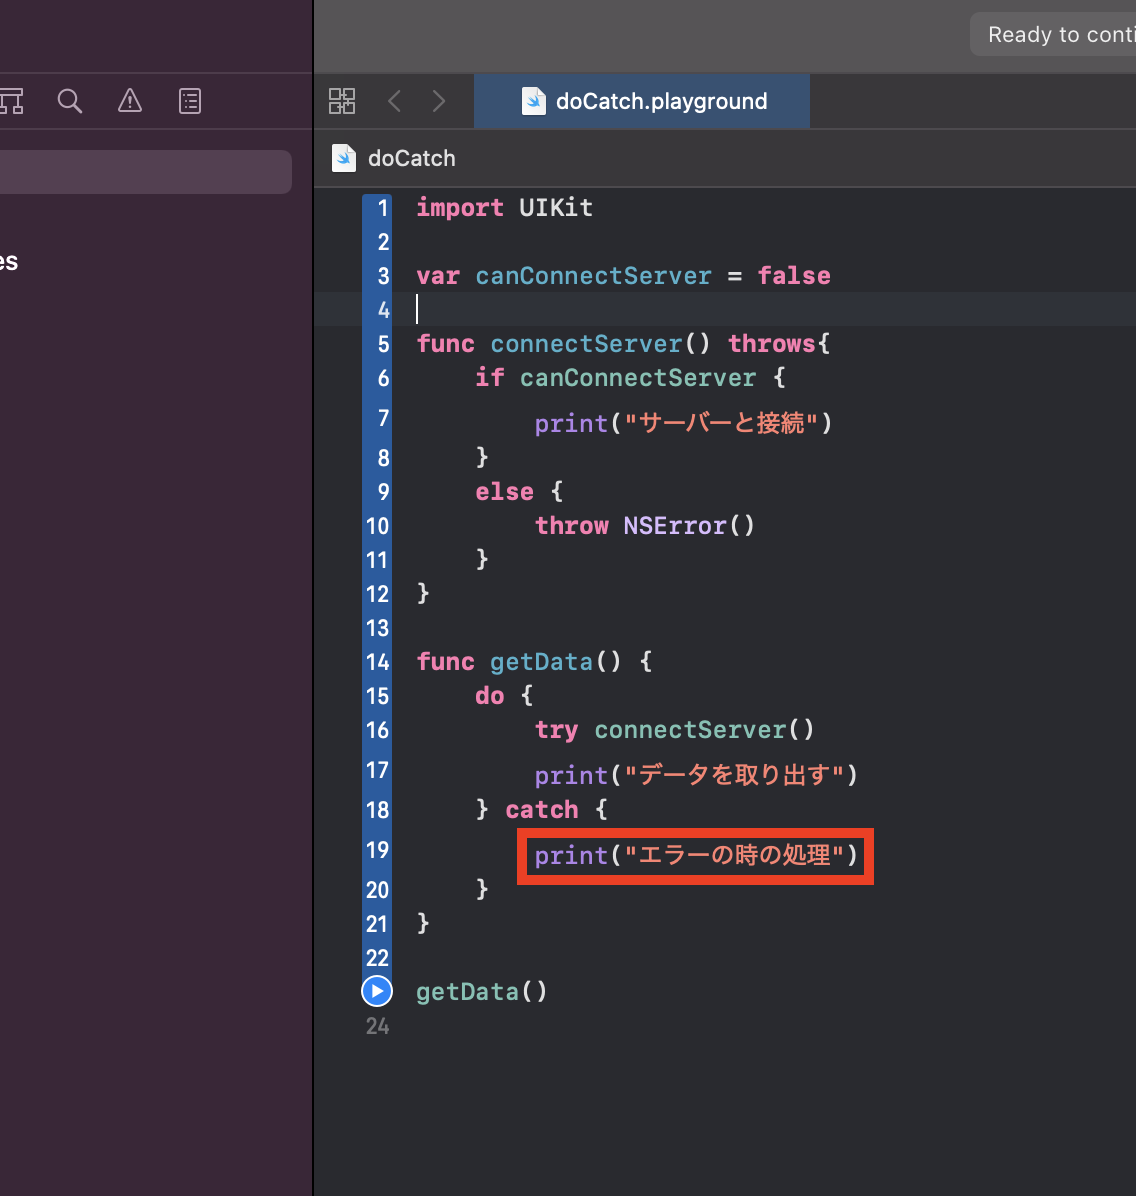Click getData function name on line 14
Viewport: 1136px width, 1196px height.
pos(541,661)
